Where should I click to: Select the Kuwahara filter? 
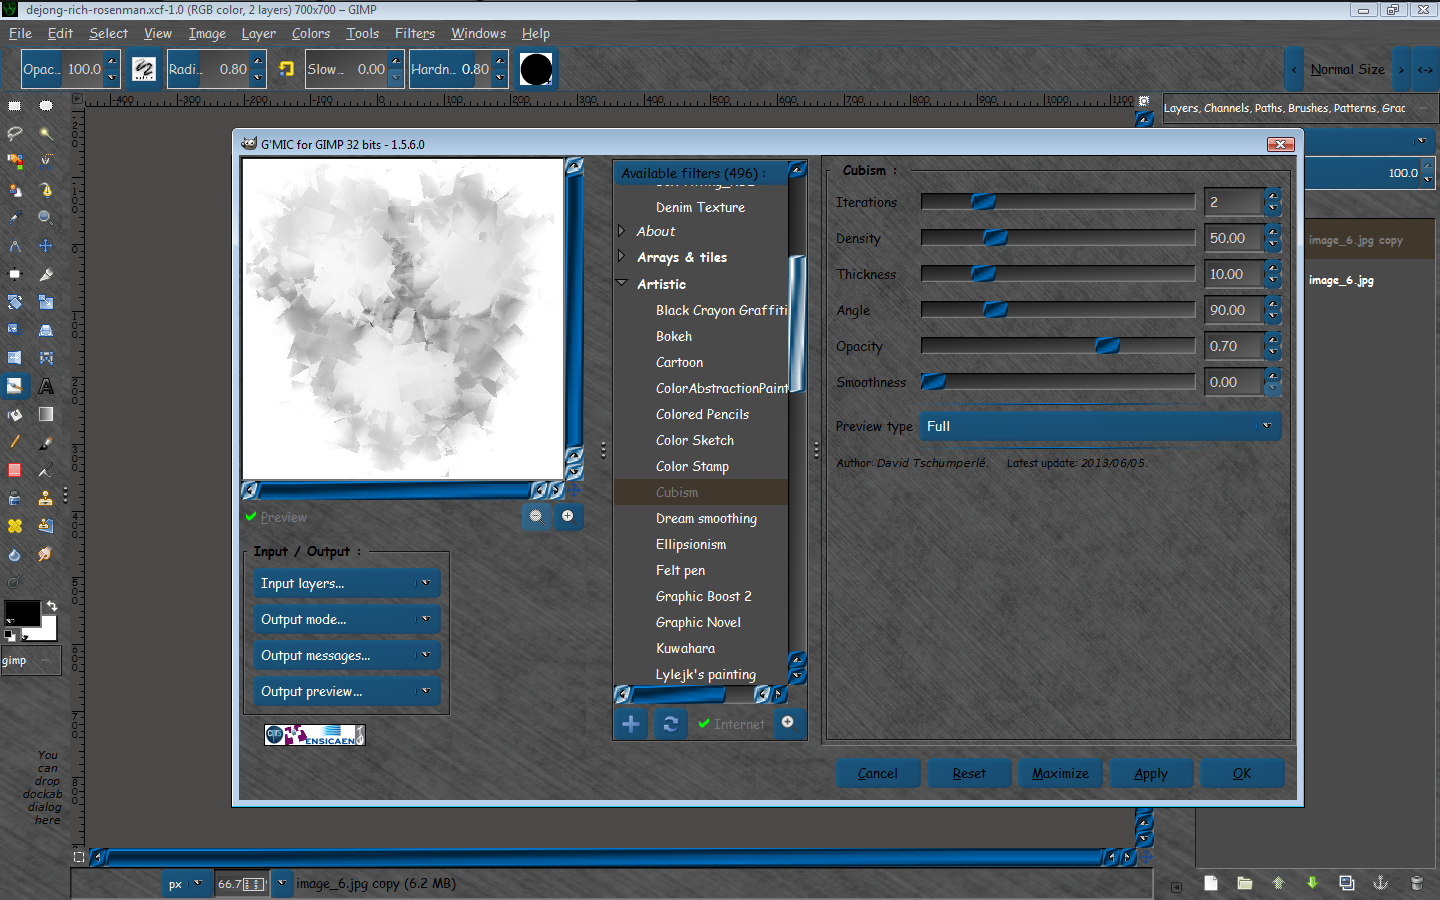pos(685,648)
